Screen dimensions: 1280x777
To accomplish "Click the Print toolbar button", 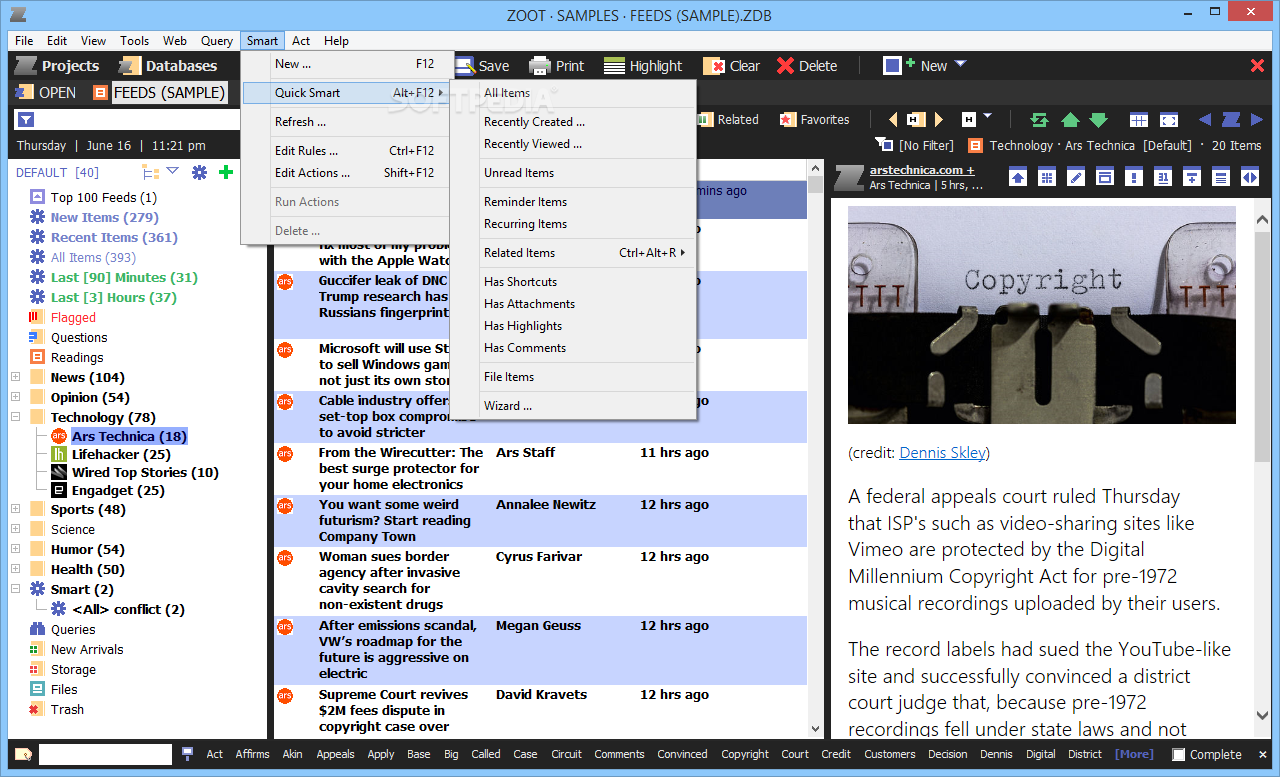I will pyautogui.click(x=556, y=66).
